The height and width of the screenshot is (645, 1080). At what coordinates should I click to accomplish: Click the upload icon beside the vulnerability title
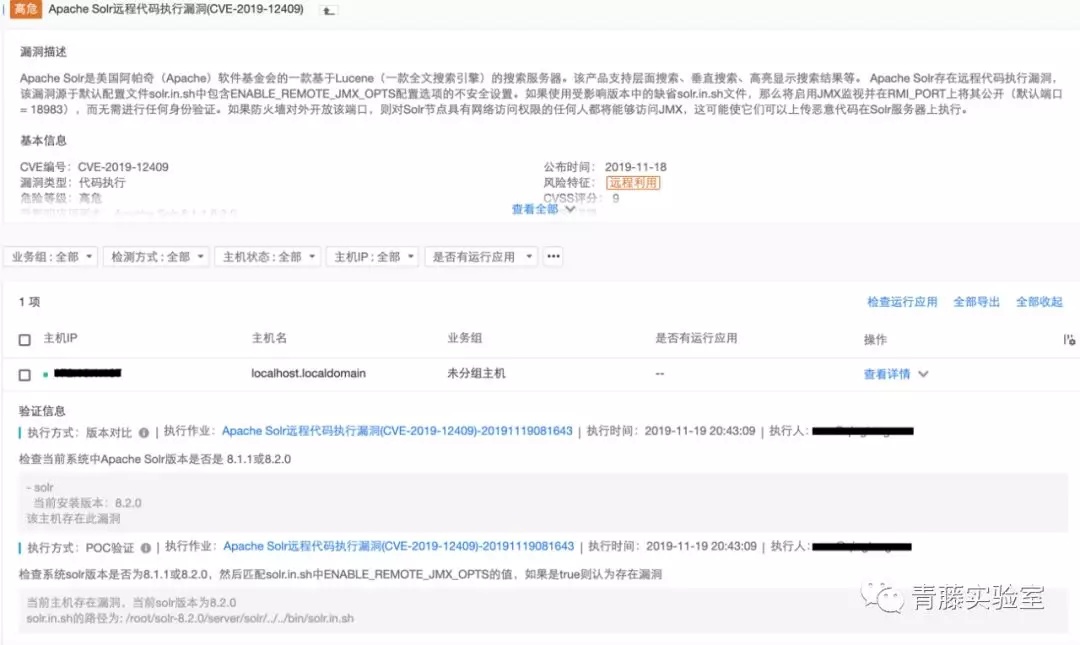[x=329, y=10]
